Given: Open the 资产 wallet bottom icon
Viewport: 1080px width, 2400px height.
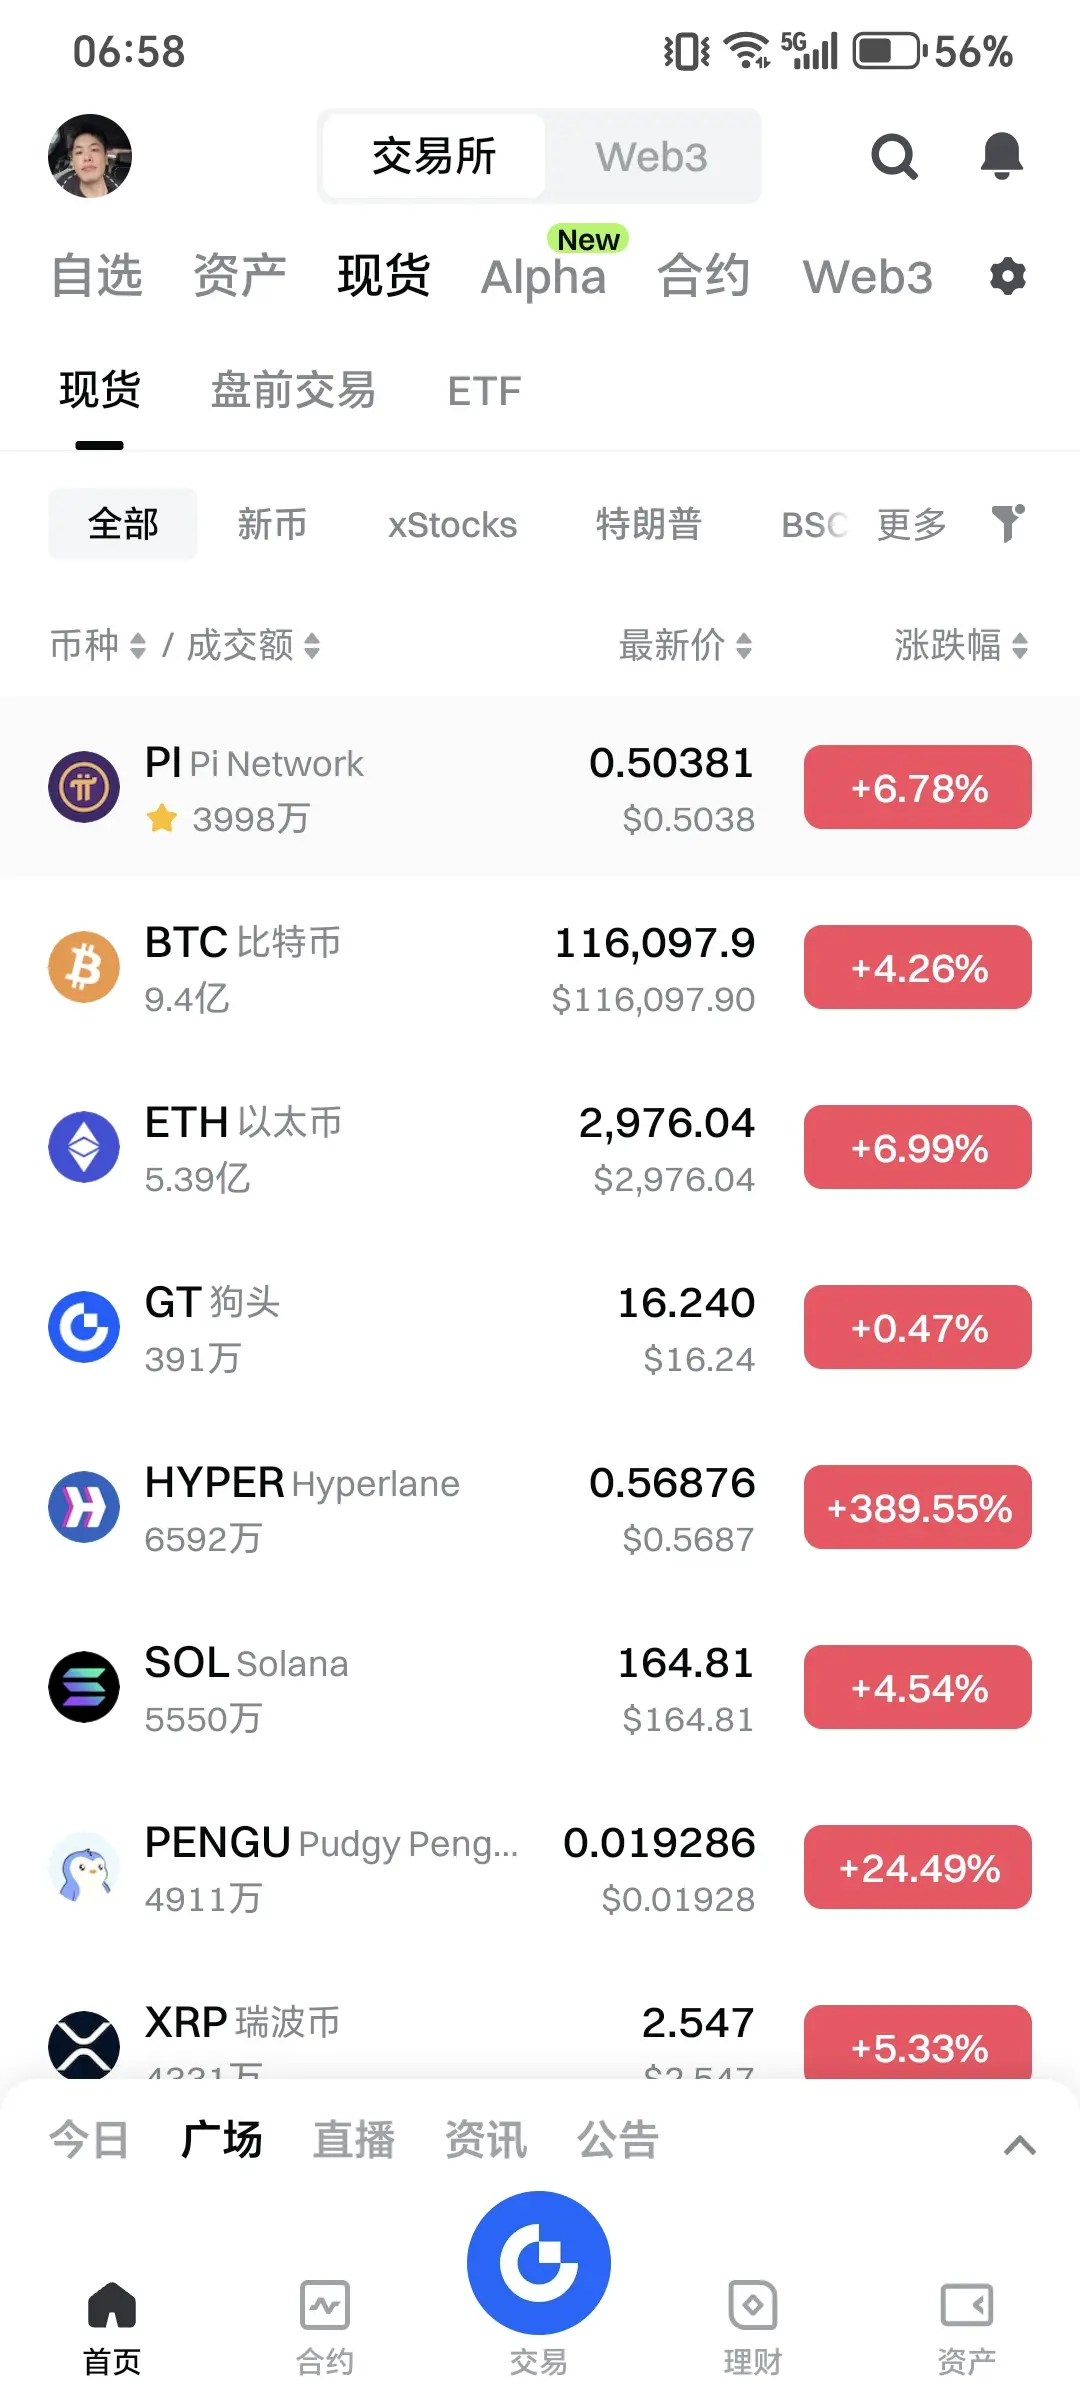Looking at the screenshot, I should [966, 2327].
